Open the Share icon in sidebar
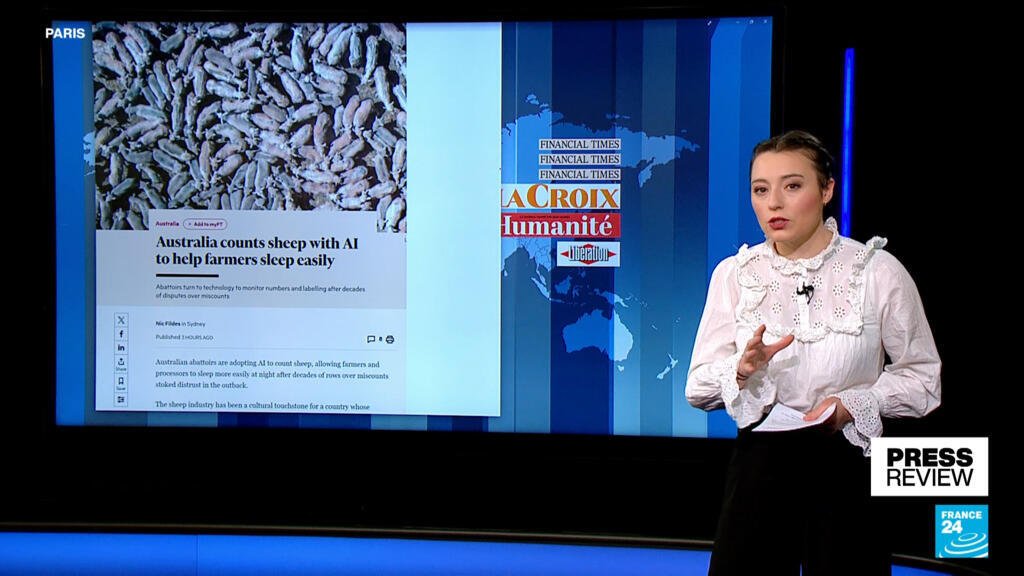Image resolution: width=1024 pixels, height=576 pixels. tap(121, 364)
